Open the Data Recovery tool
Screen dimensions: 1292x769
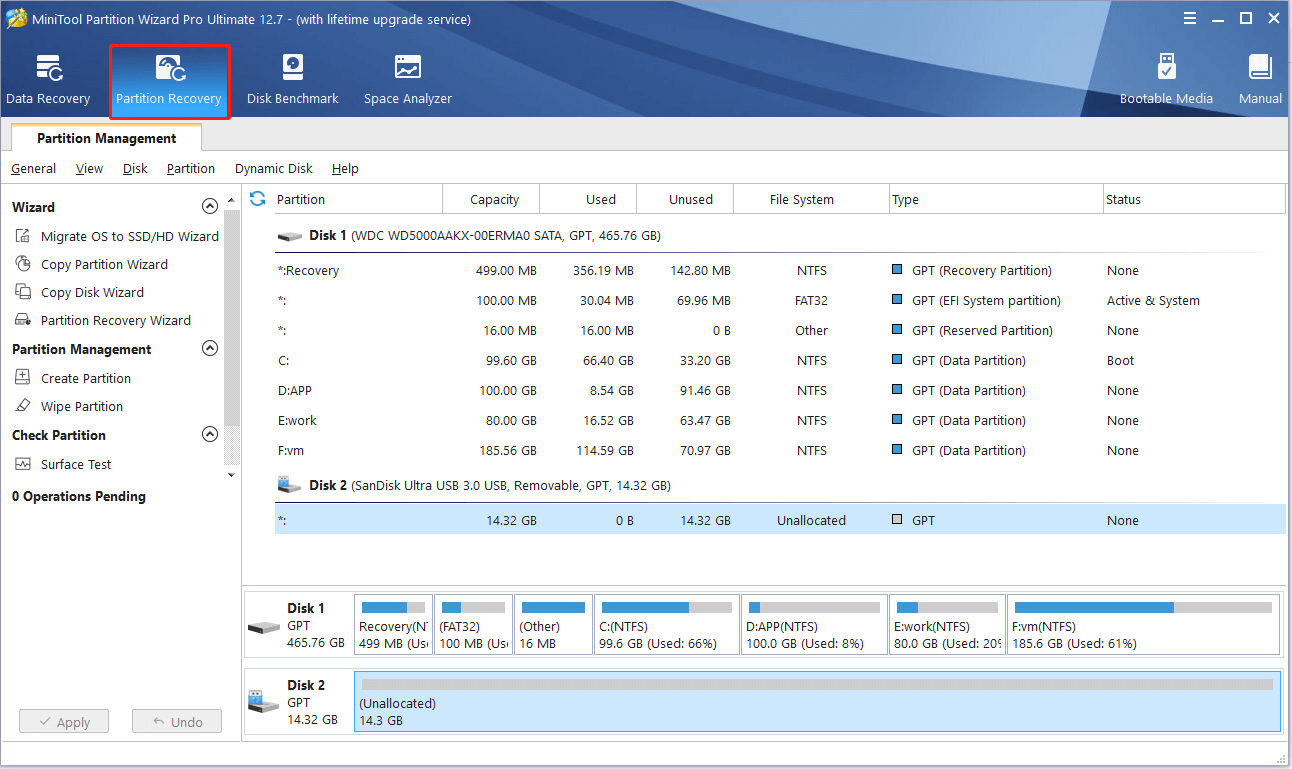[48, 80]
